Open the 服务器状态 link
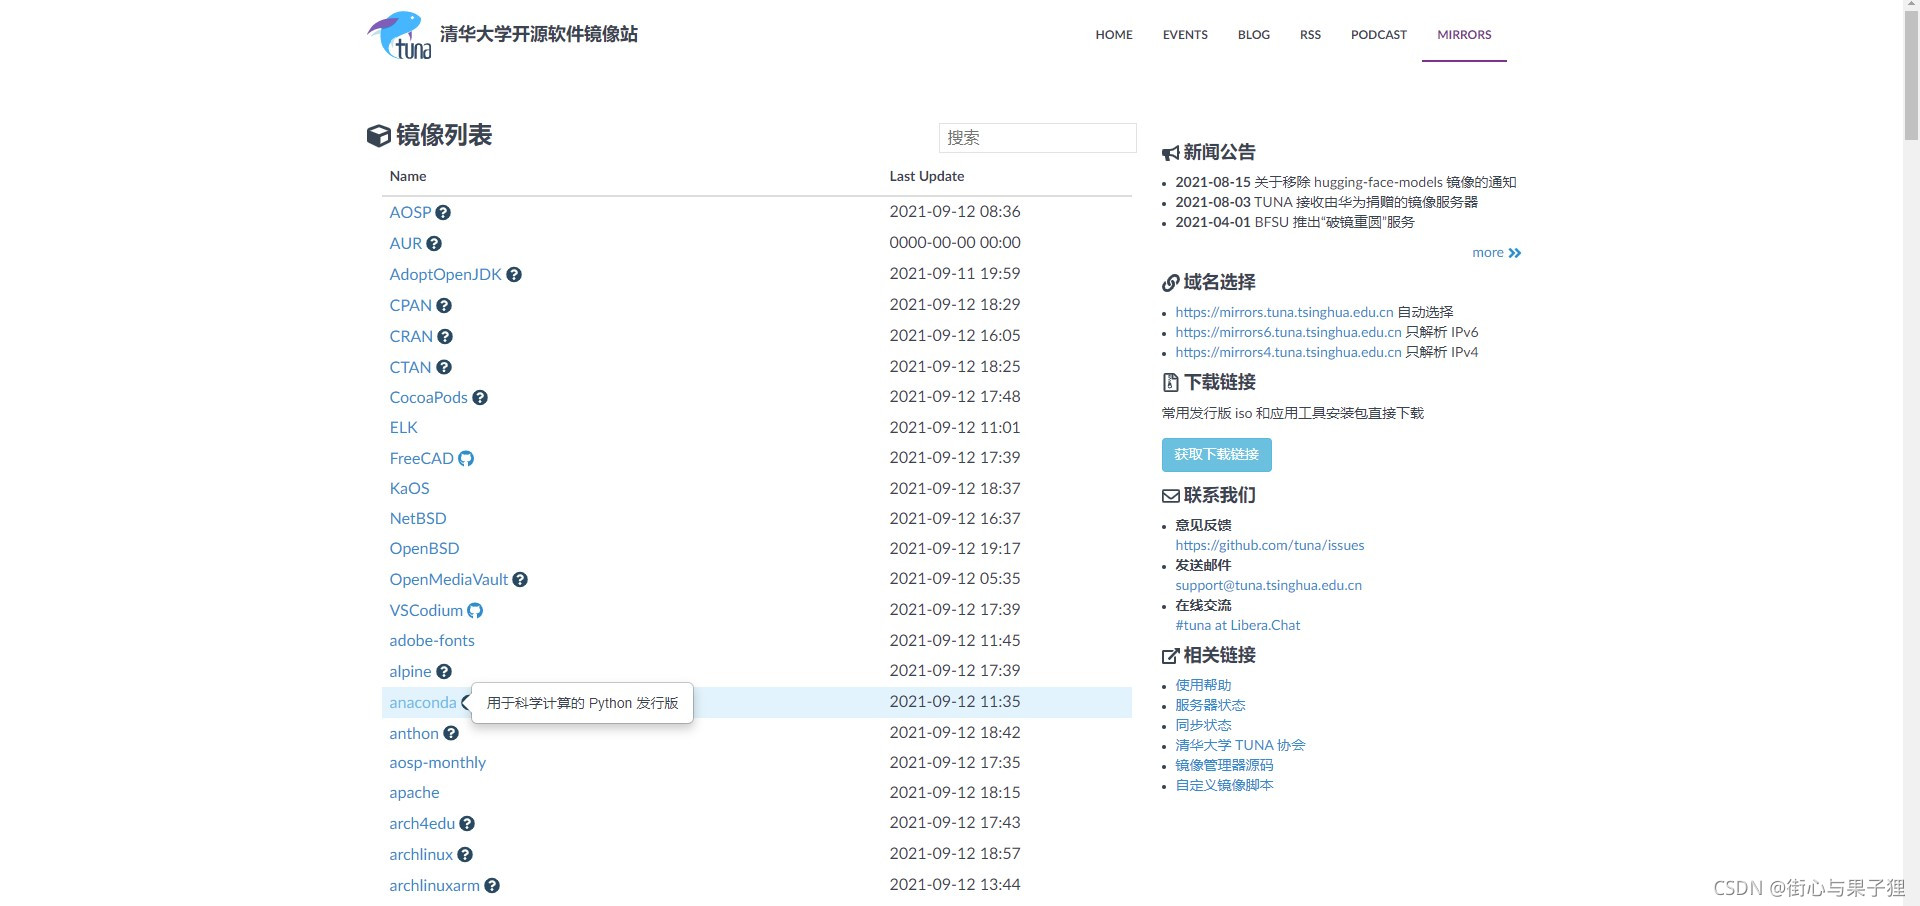The width and height of the screenshot is (1920, 906). coord(1210,706)
